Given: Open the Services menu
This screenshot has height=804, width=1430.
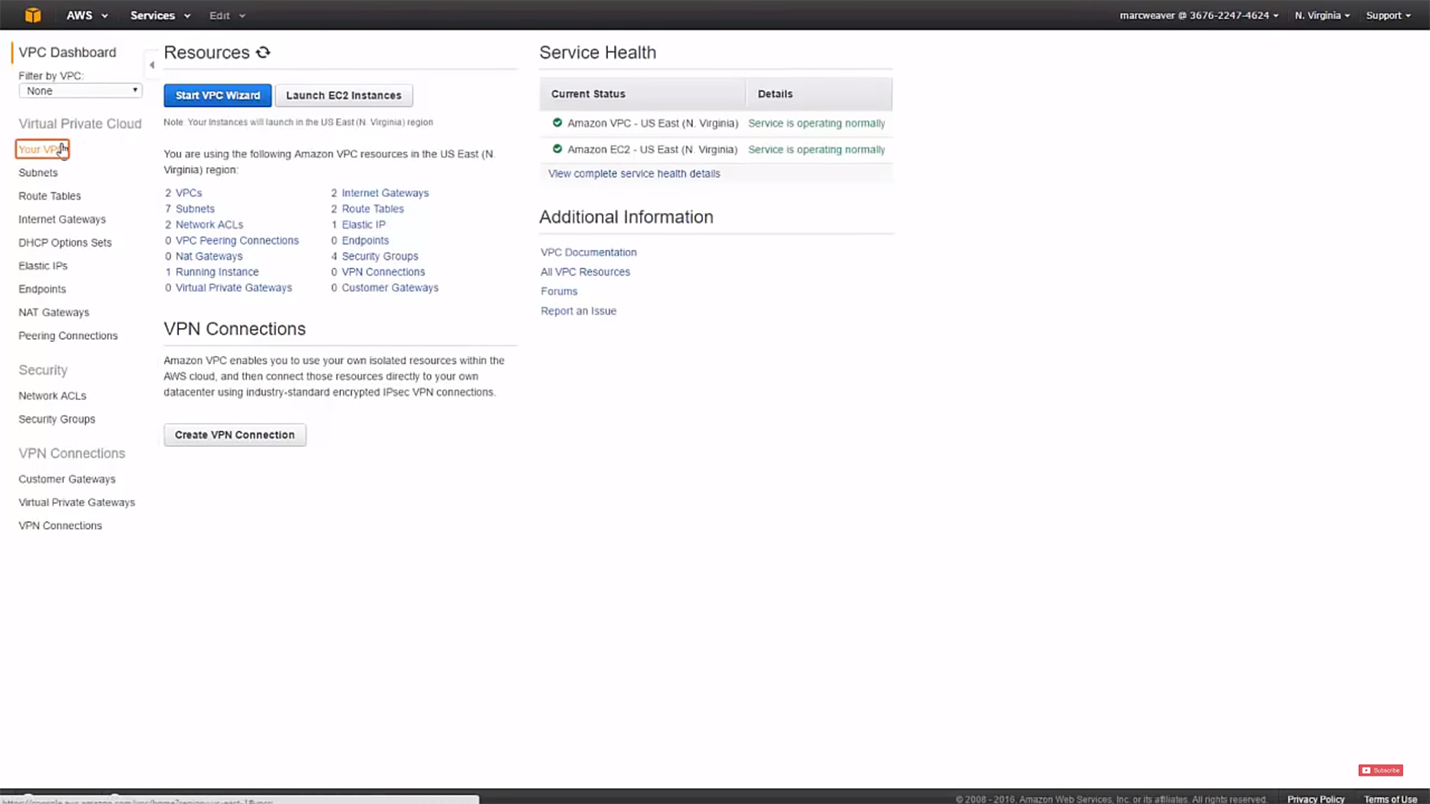Looking at the screenshot, I should coord(159,16).
